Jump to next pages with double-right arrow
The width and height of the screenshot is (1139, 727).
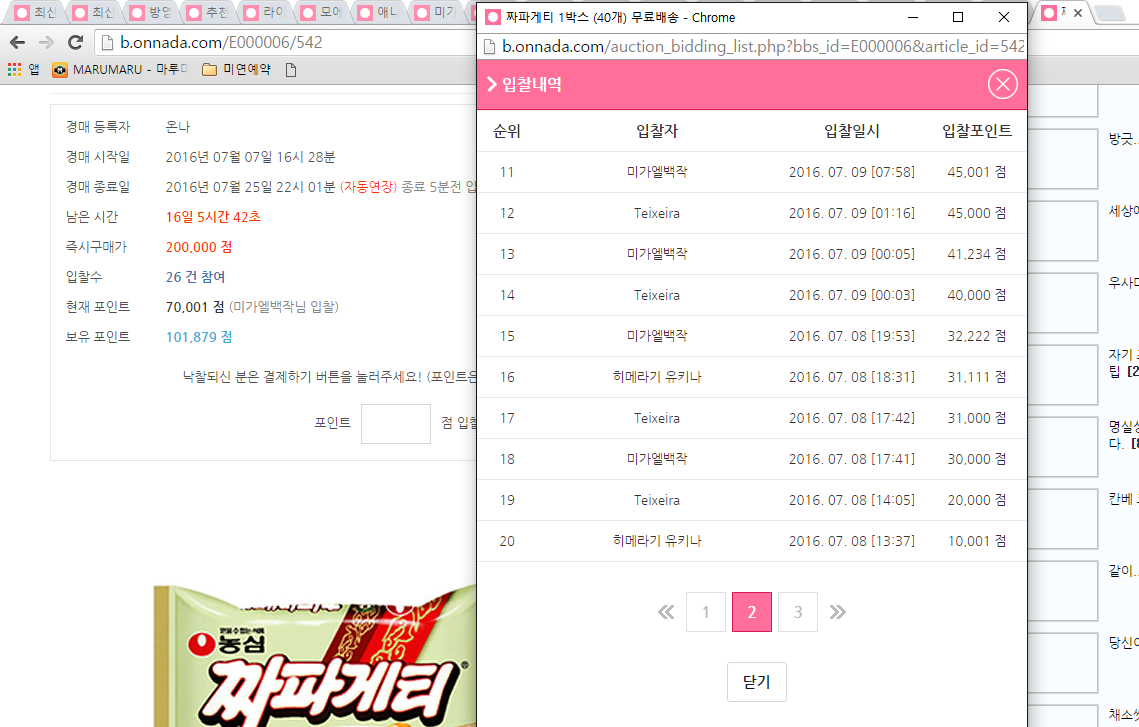click(x=838, y=612)
